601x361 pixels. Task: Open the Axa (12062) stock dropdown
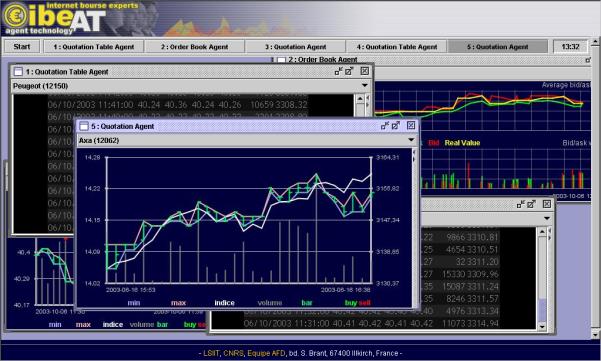coord(411,140)
